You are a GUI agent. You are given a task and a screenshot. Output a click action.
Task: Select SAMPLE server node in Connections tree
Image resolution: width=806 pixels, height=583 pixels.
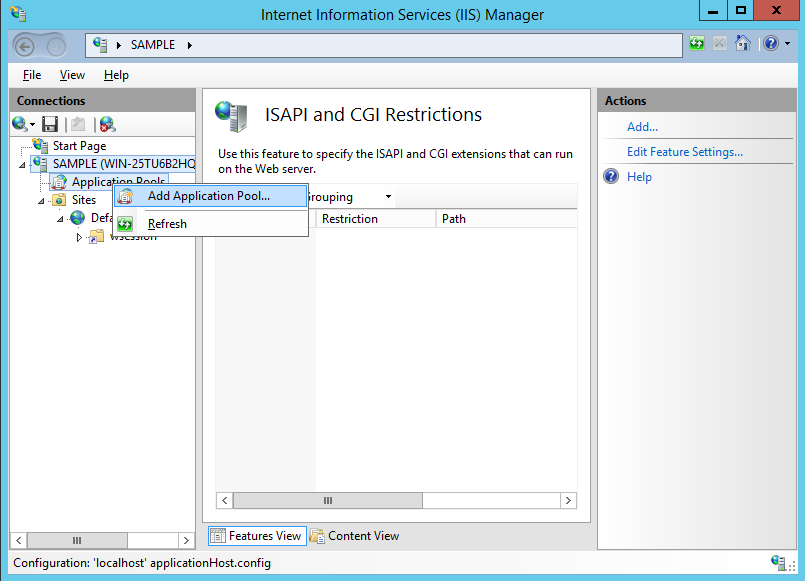pyautogui.click(x=124, y=164)
